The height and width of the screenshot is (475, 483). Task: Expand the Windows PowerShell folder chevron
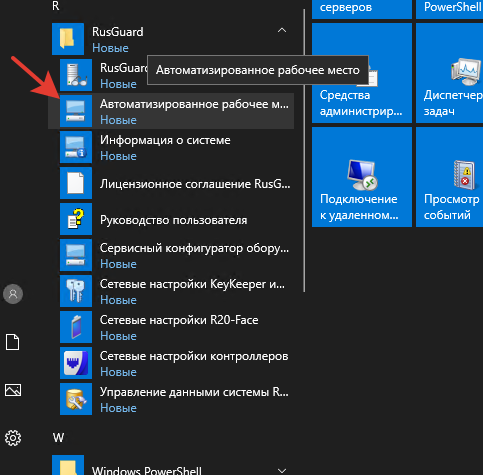coord(282,470)
